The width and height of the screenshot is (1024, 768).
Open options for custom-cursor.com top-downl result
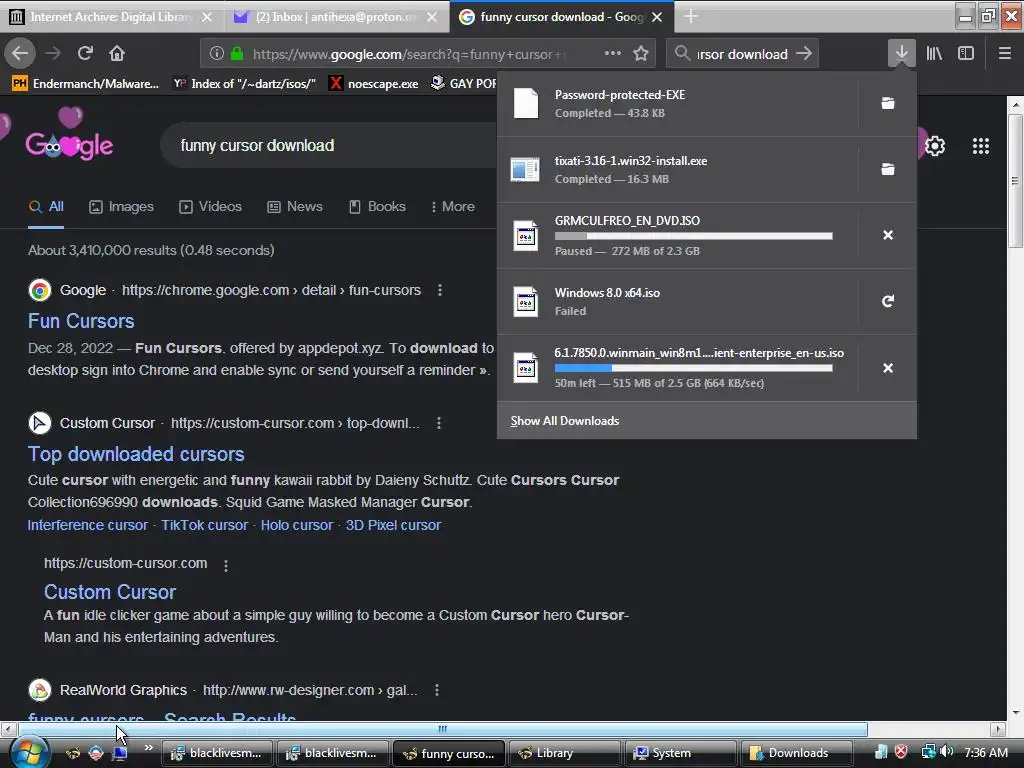click(439, 423)
